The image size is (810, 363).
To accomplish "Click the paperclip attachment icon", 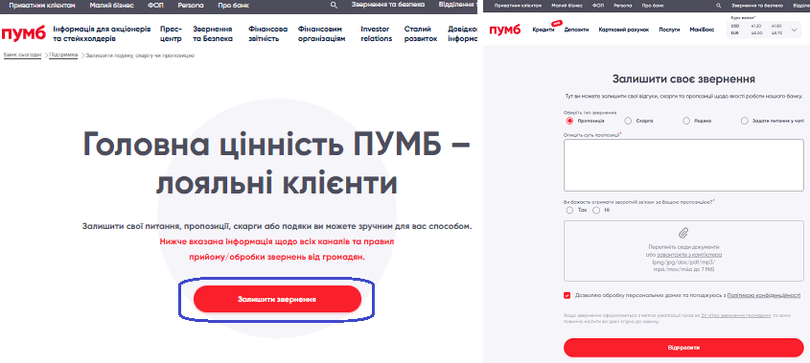I will point(684,233).
